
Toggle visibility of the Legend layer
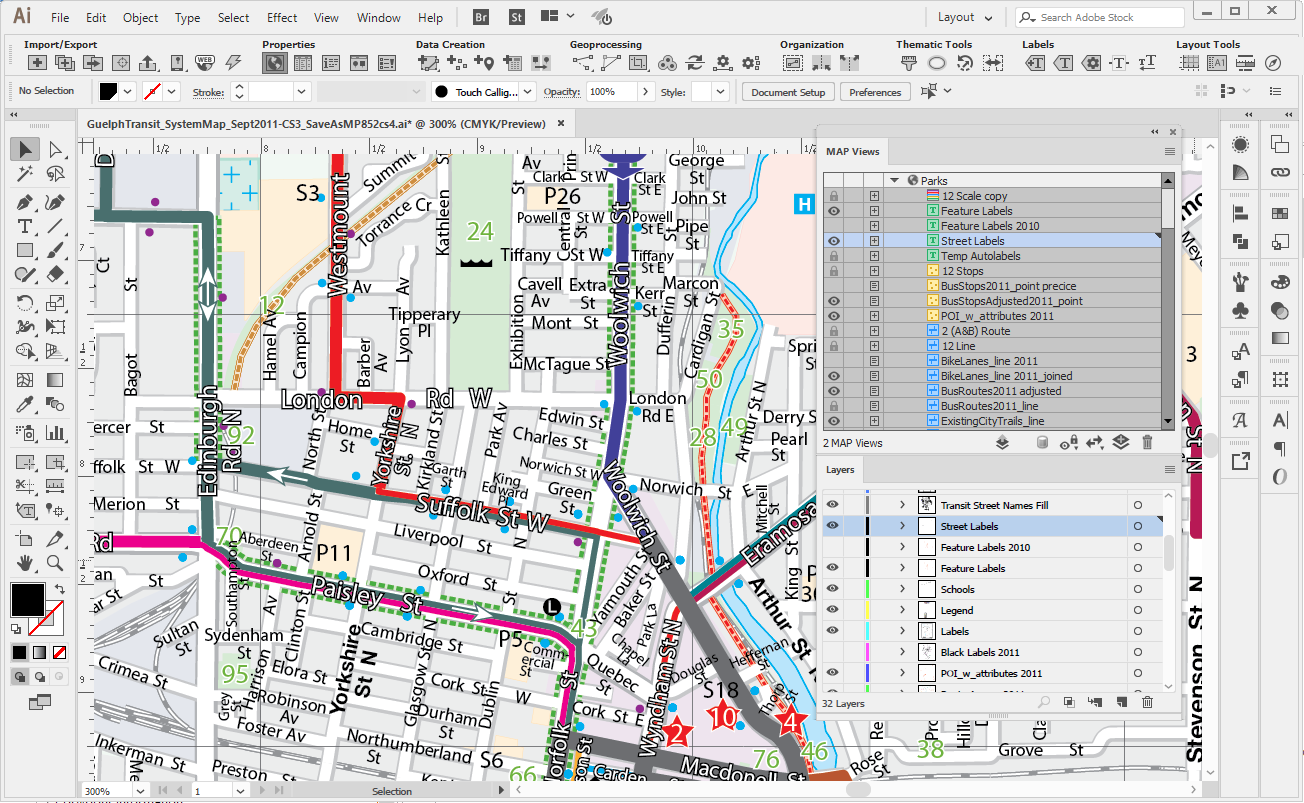832,610
